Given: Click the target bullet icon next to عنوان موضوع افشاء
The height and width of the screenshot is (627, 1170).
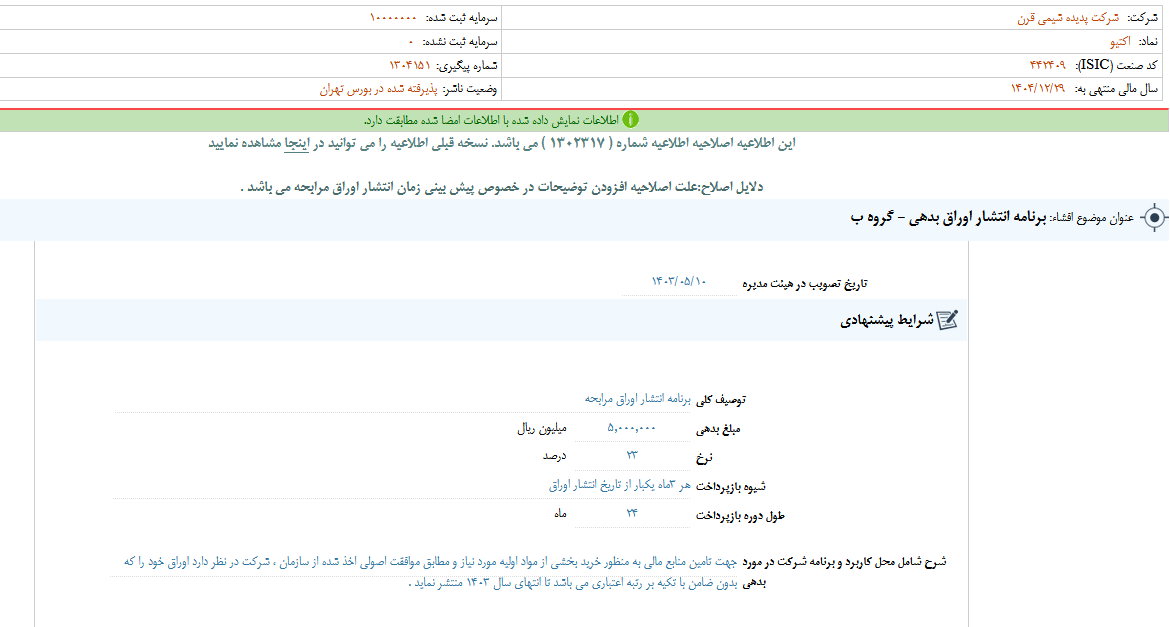Looking at the screenshot, I should point(1157,215).
